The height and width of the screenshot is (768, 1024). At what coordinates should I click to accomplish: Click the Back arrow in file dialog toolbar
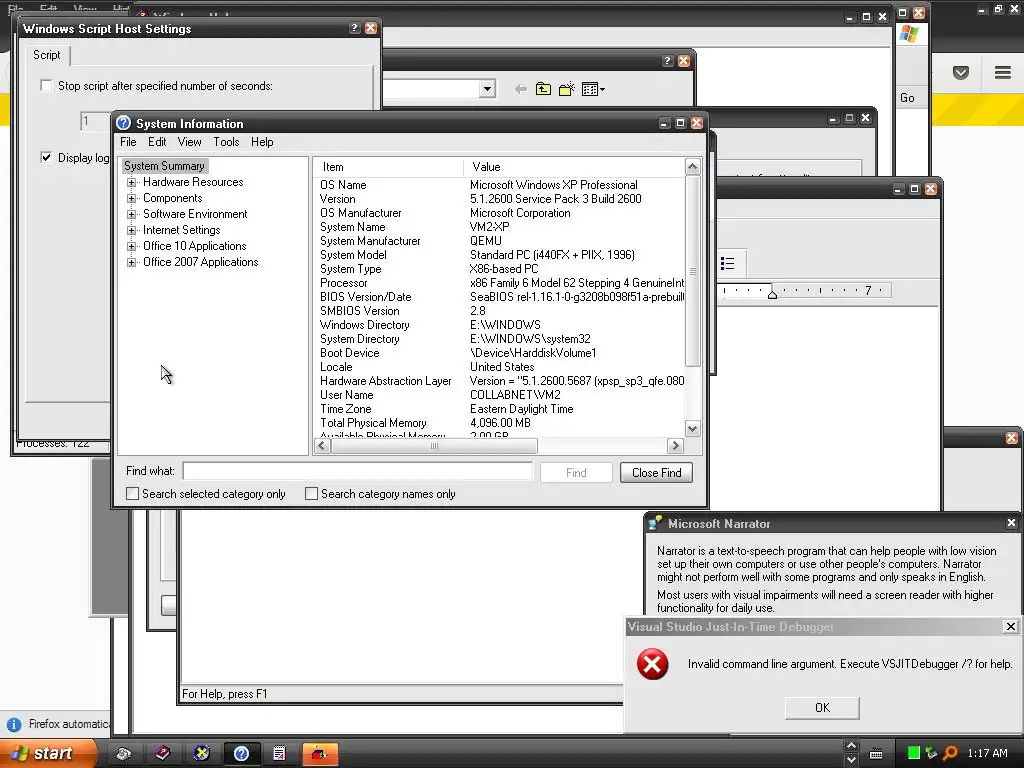520,89
